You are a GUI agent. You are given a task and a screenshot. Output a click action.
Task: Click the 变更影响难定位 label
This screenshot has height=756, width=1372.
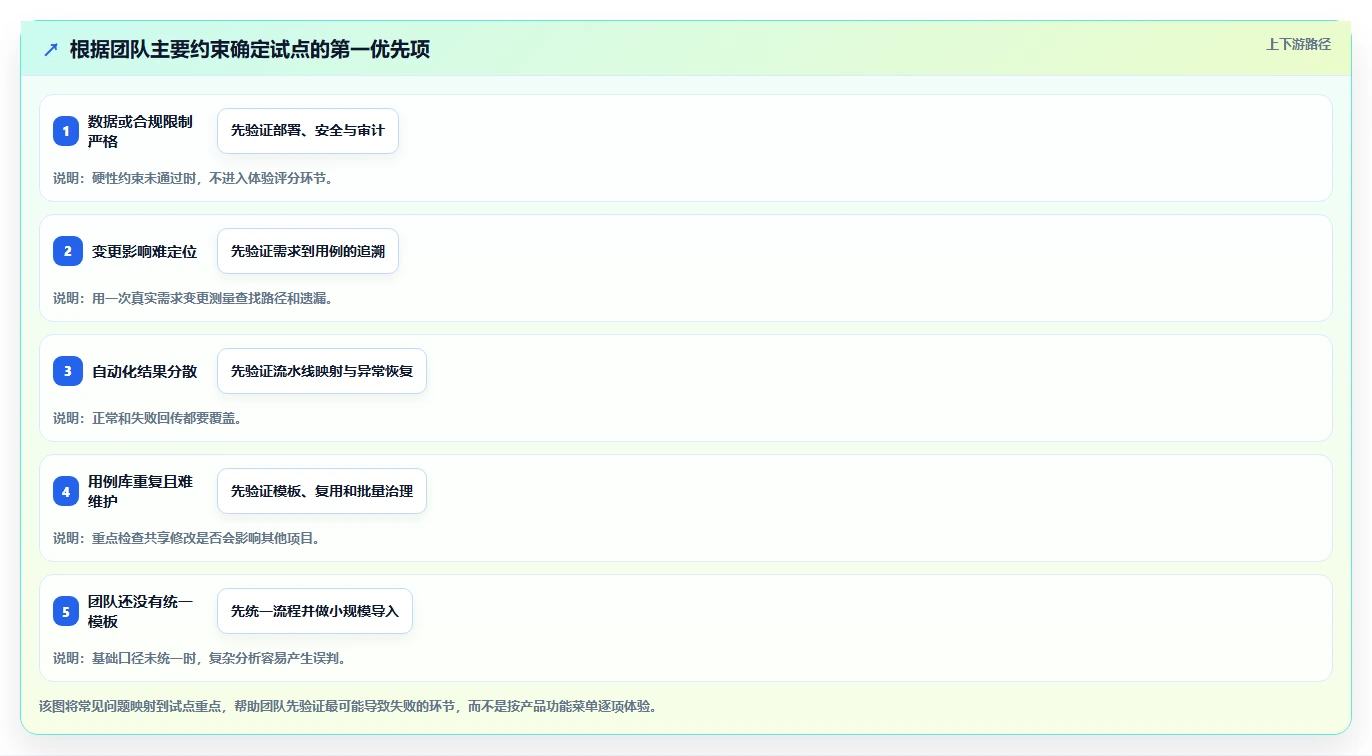(145, 251)
